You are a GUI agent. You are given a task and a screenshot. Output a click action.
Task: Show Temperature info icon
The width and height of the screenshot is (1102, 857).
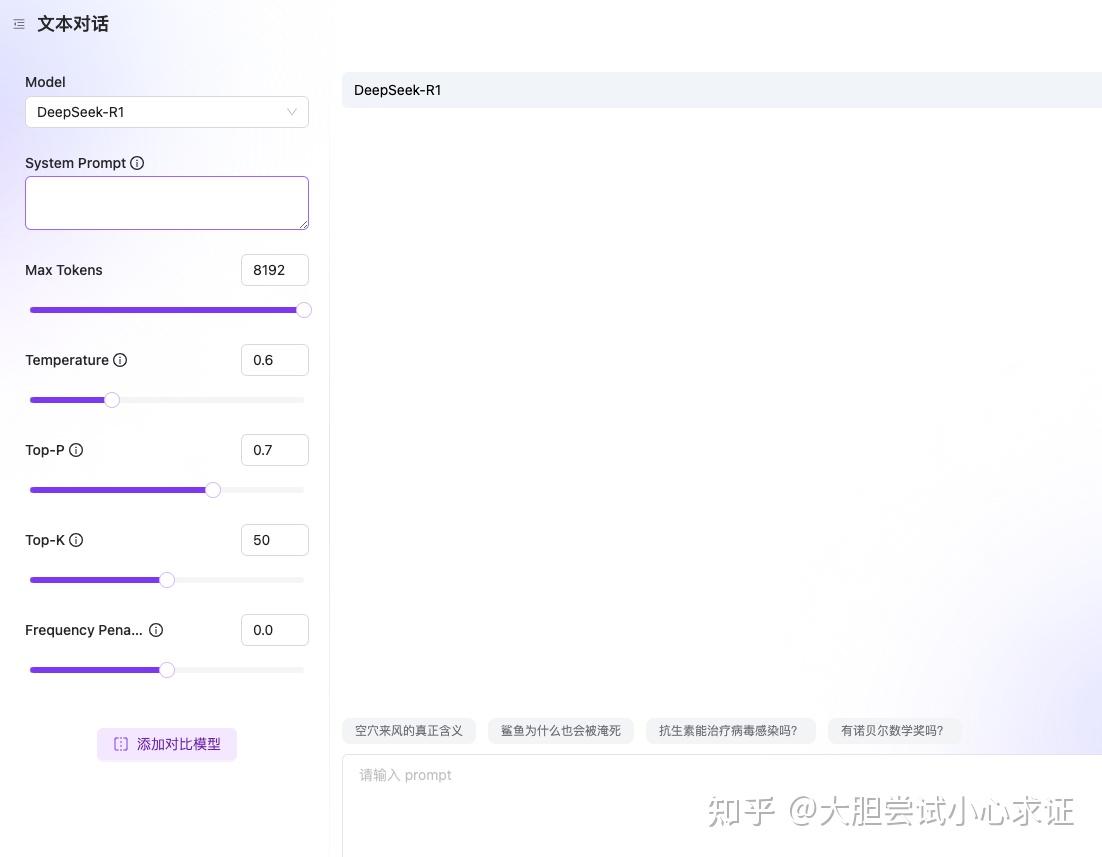[x=120, y=360]
